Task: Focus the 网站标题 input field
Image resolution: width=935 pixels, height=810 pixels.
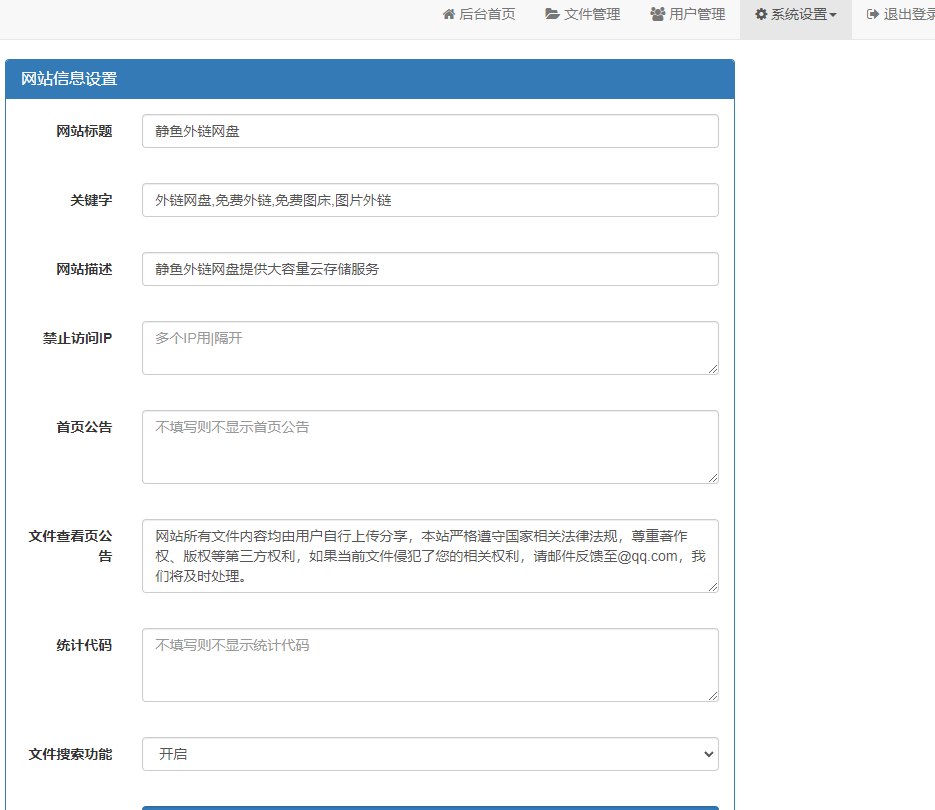Action: point(430,131)
